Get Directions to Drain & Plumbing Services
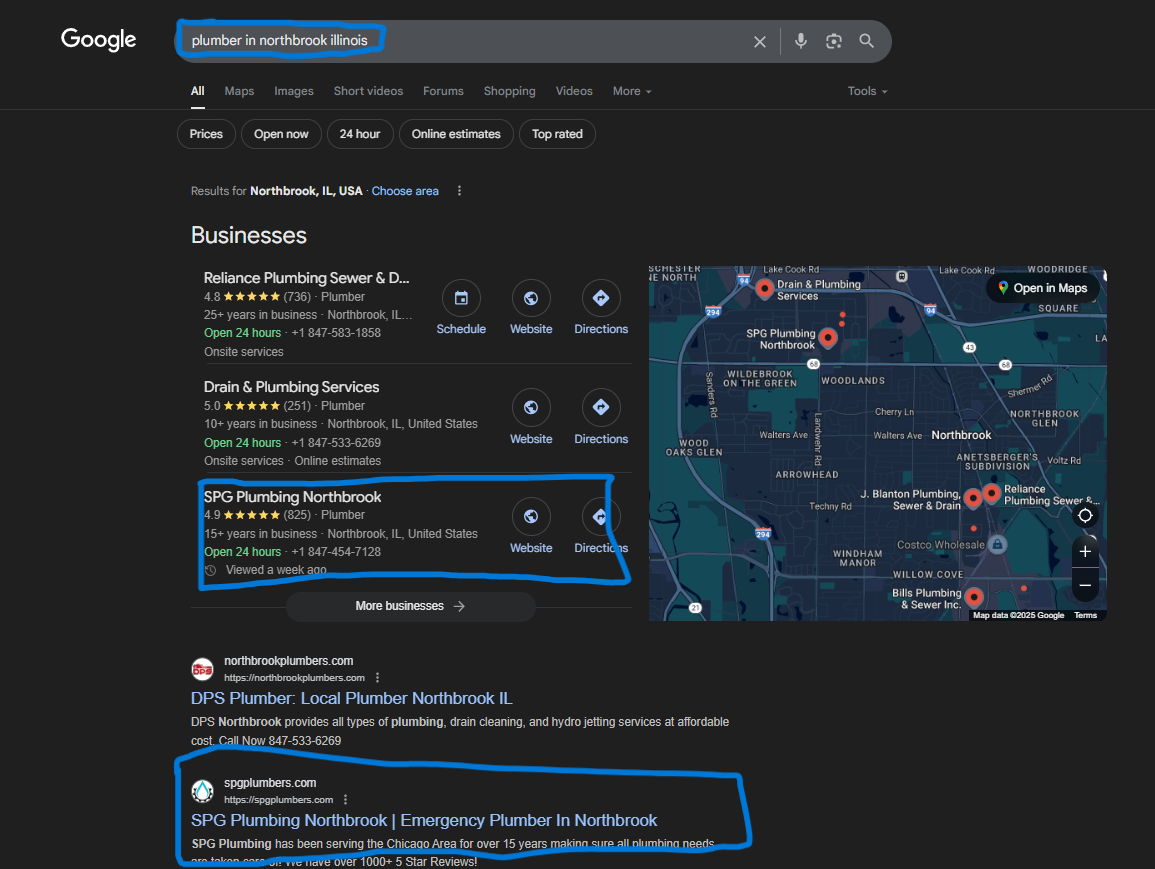This screenshot has height=869, width=1155. click(601, 407)
